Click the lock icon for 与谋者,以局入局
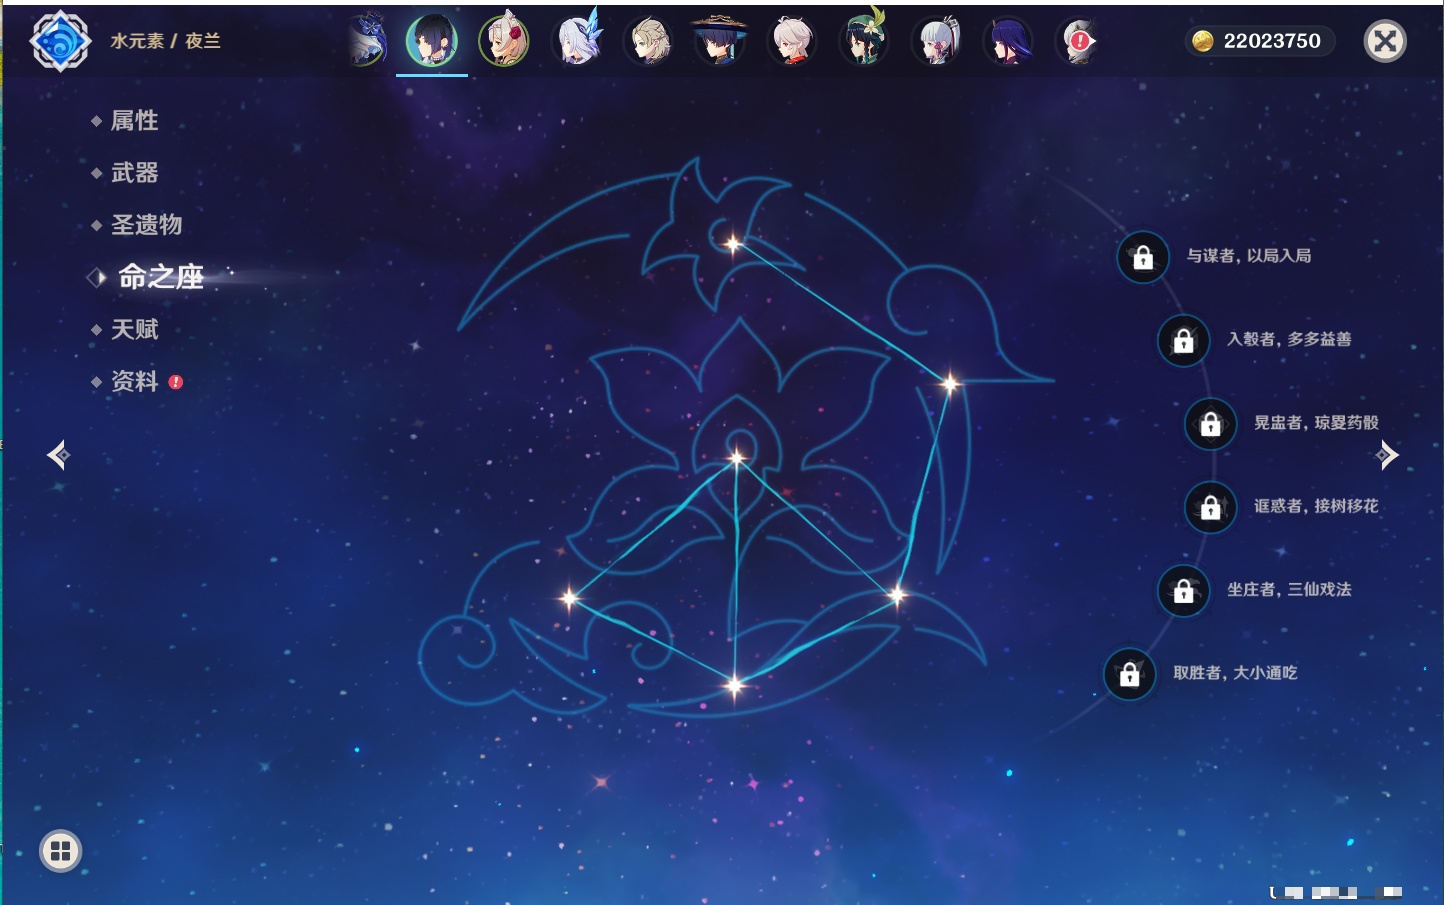This screenshot has width=1444, height=905. [1143, 258]
